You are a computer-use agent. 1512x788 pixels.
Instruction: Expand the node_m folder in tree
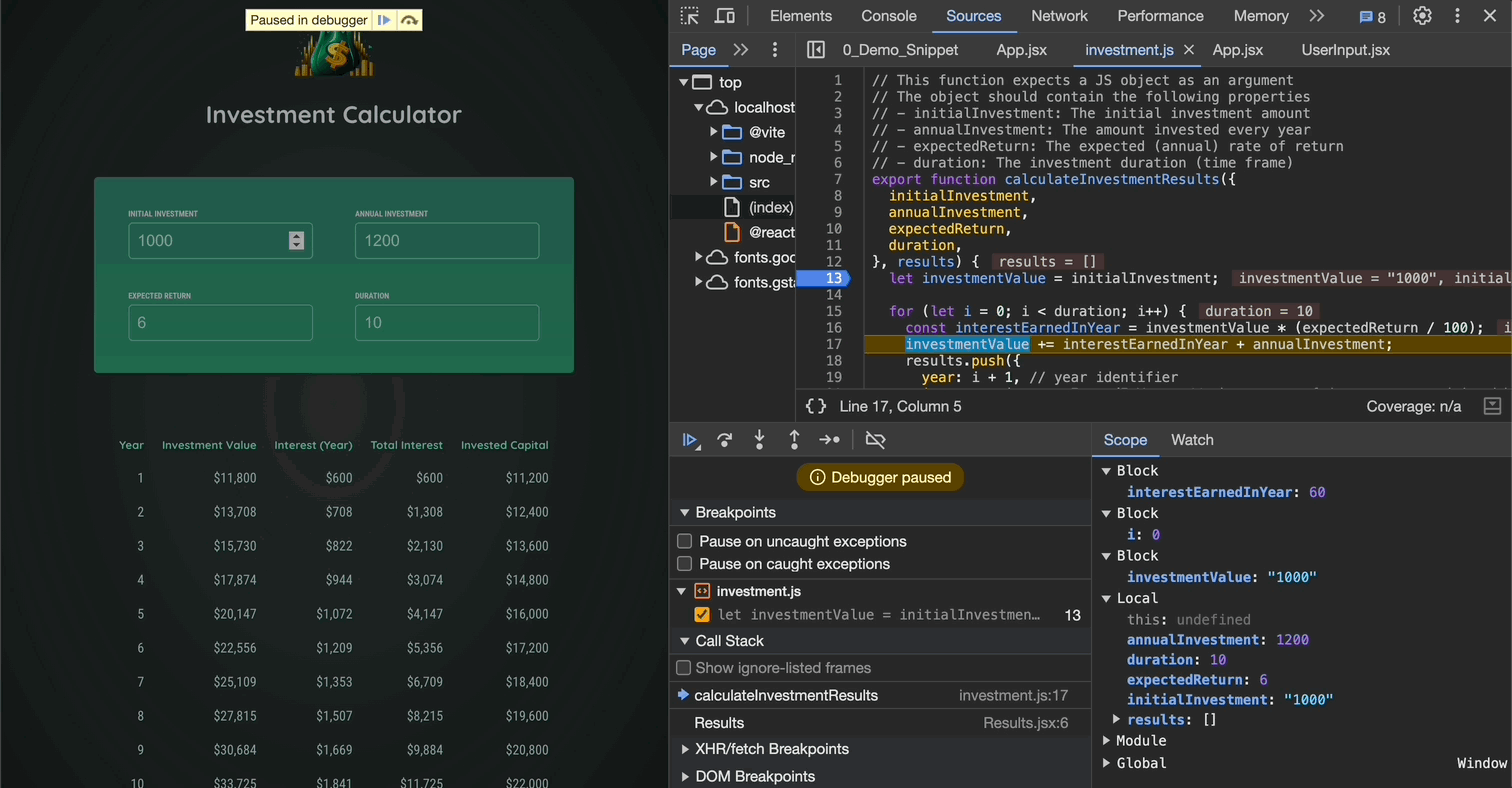point(714,157)
